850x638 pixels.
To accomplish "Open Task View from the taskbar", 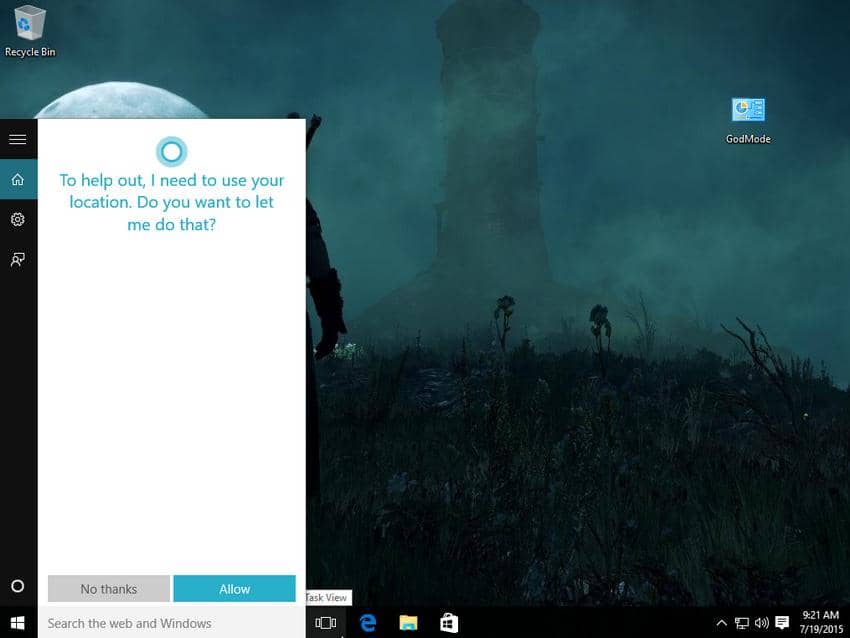I will point(325,623).
